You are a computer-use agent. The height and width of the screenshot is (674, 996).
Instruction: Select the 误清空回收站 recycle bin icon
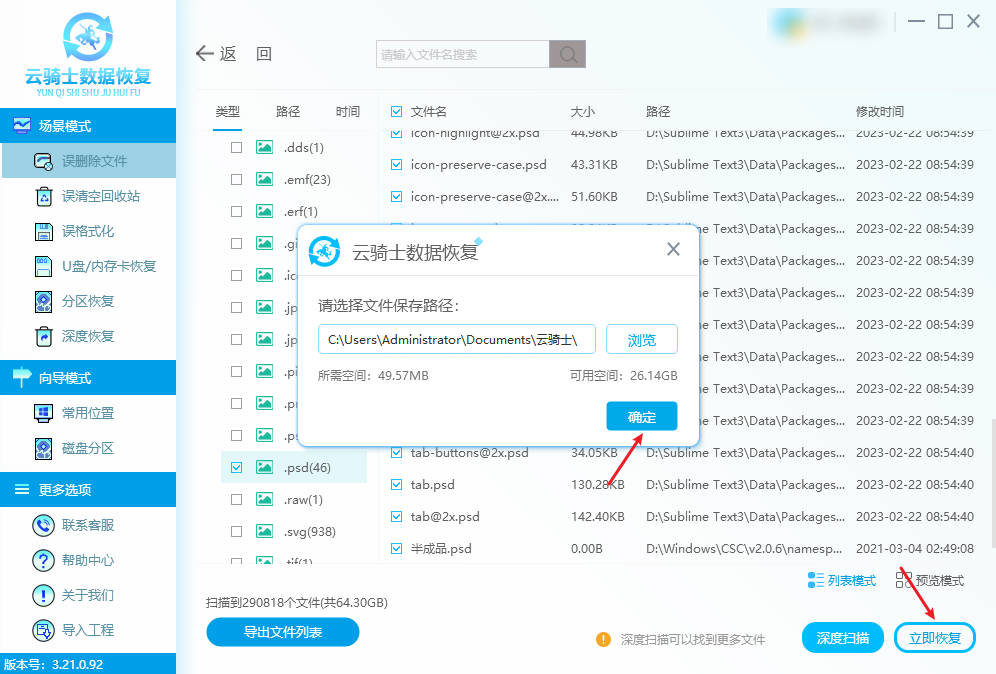pyautogui.click(x=43, y=196)
